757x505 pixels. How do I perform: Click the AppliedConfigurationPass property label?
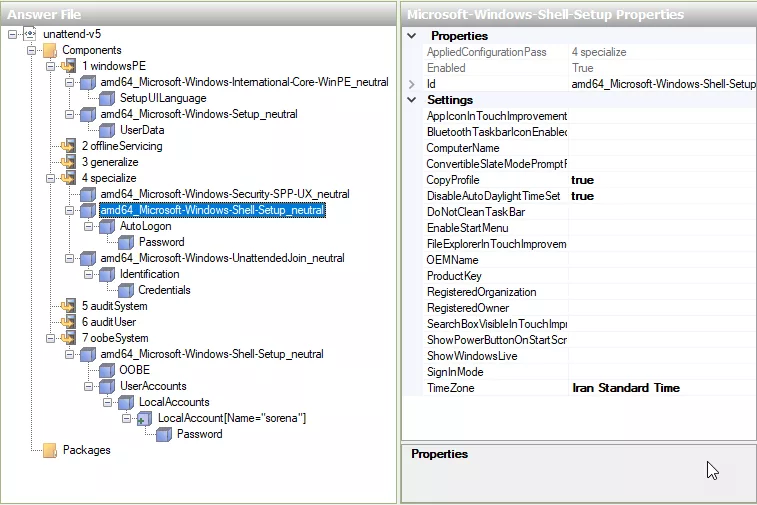[x=486, y=52]
